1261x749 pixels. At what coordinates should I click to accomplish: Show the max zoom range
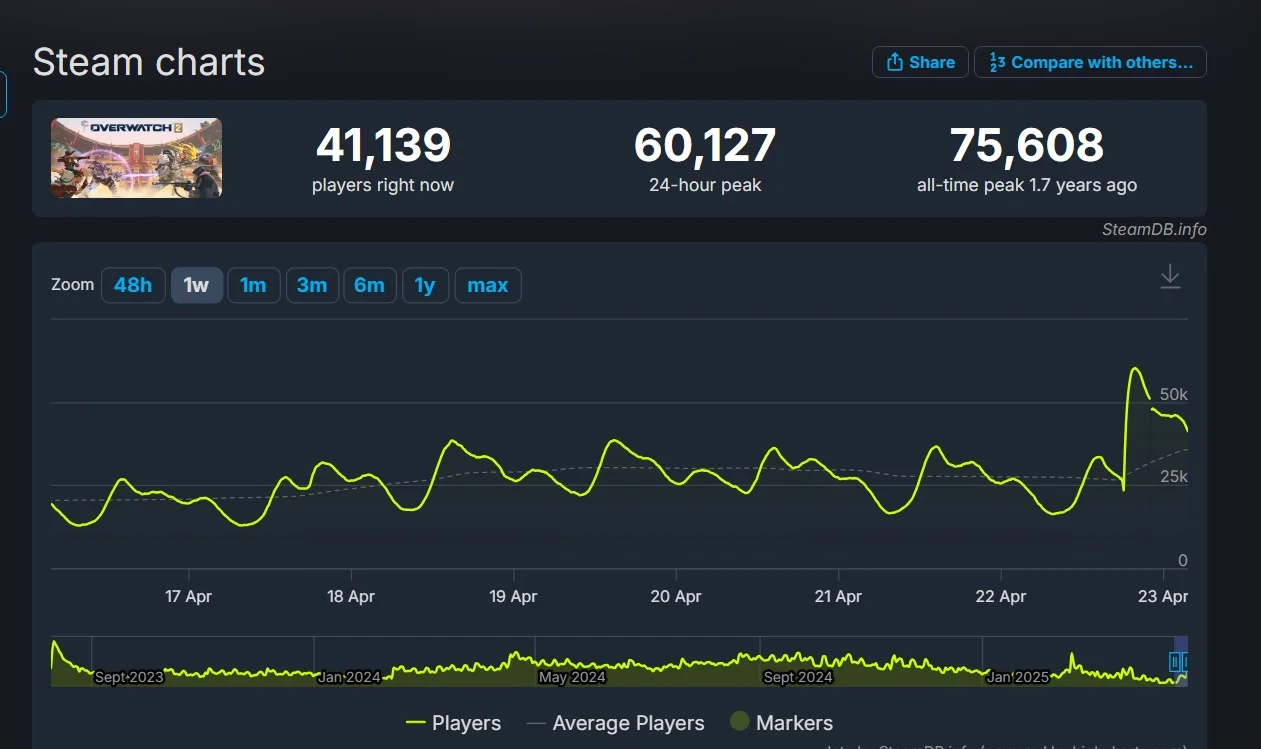tap(488, 285)
